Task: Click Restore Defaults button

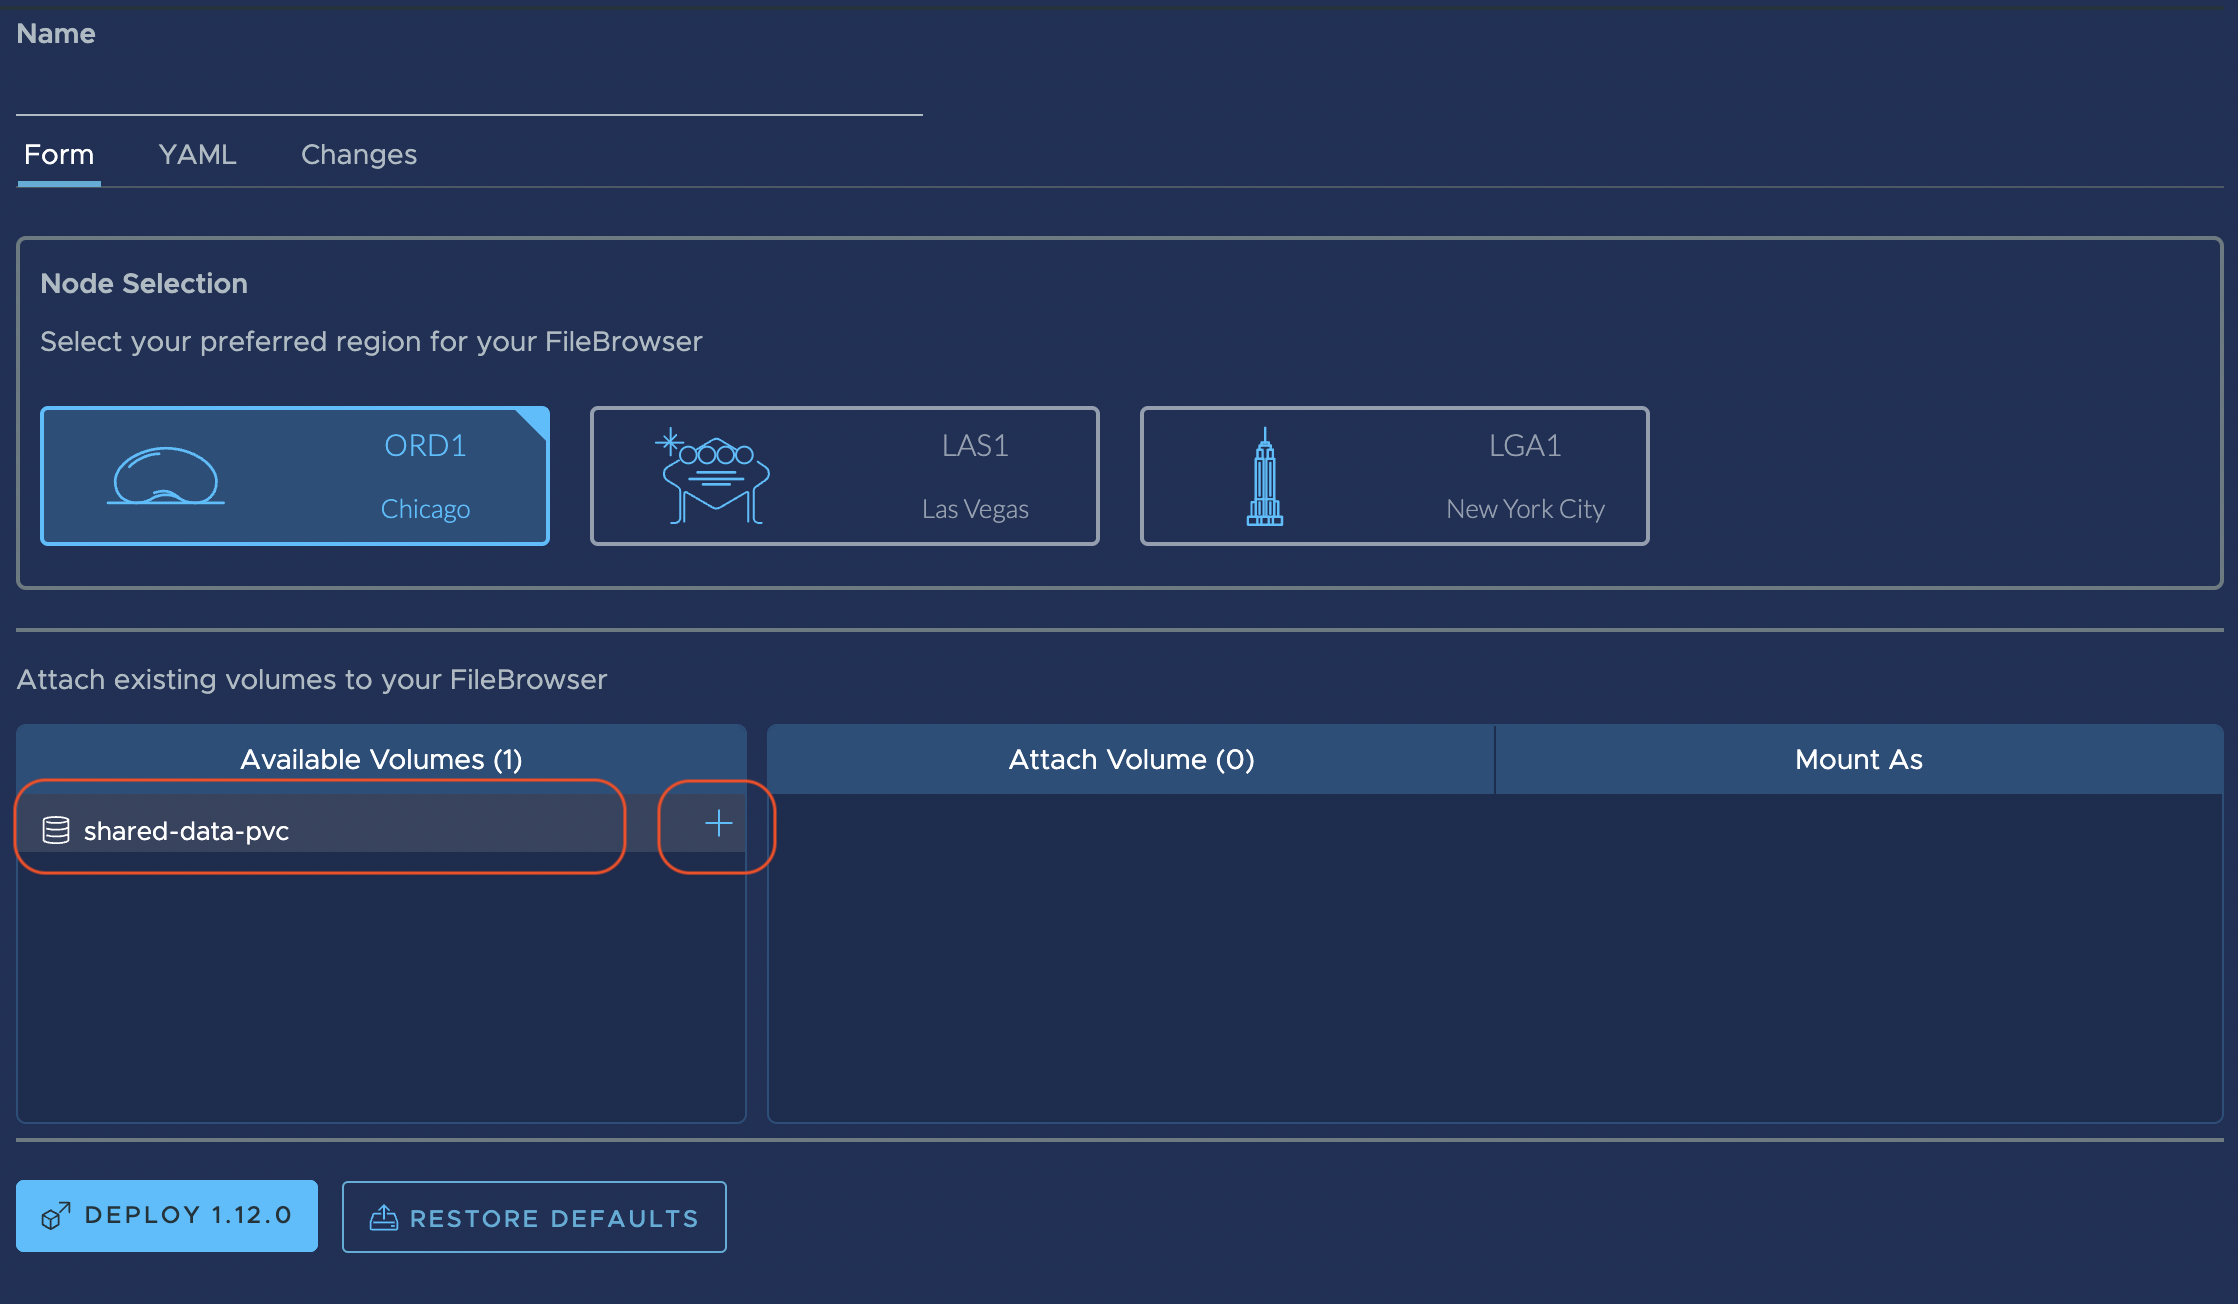Action: click(534, 1217)
